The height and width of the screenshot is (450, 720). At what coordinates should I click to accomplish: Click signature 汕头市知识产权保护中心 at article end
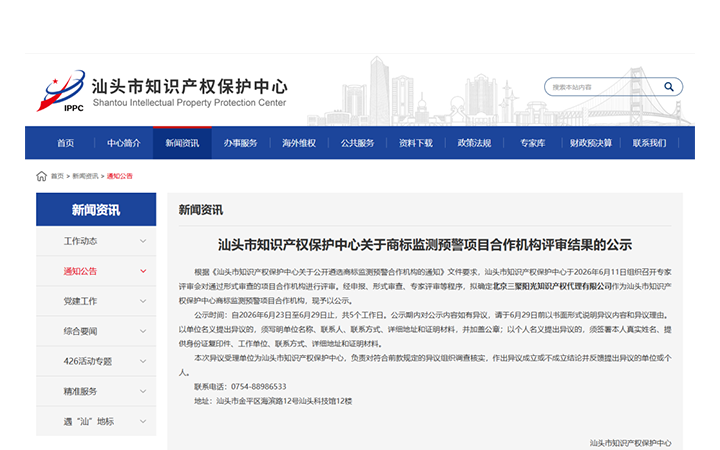pos(630,443)
